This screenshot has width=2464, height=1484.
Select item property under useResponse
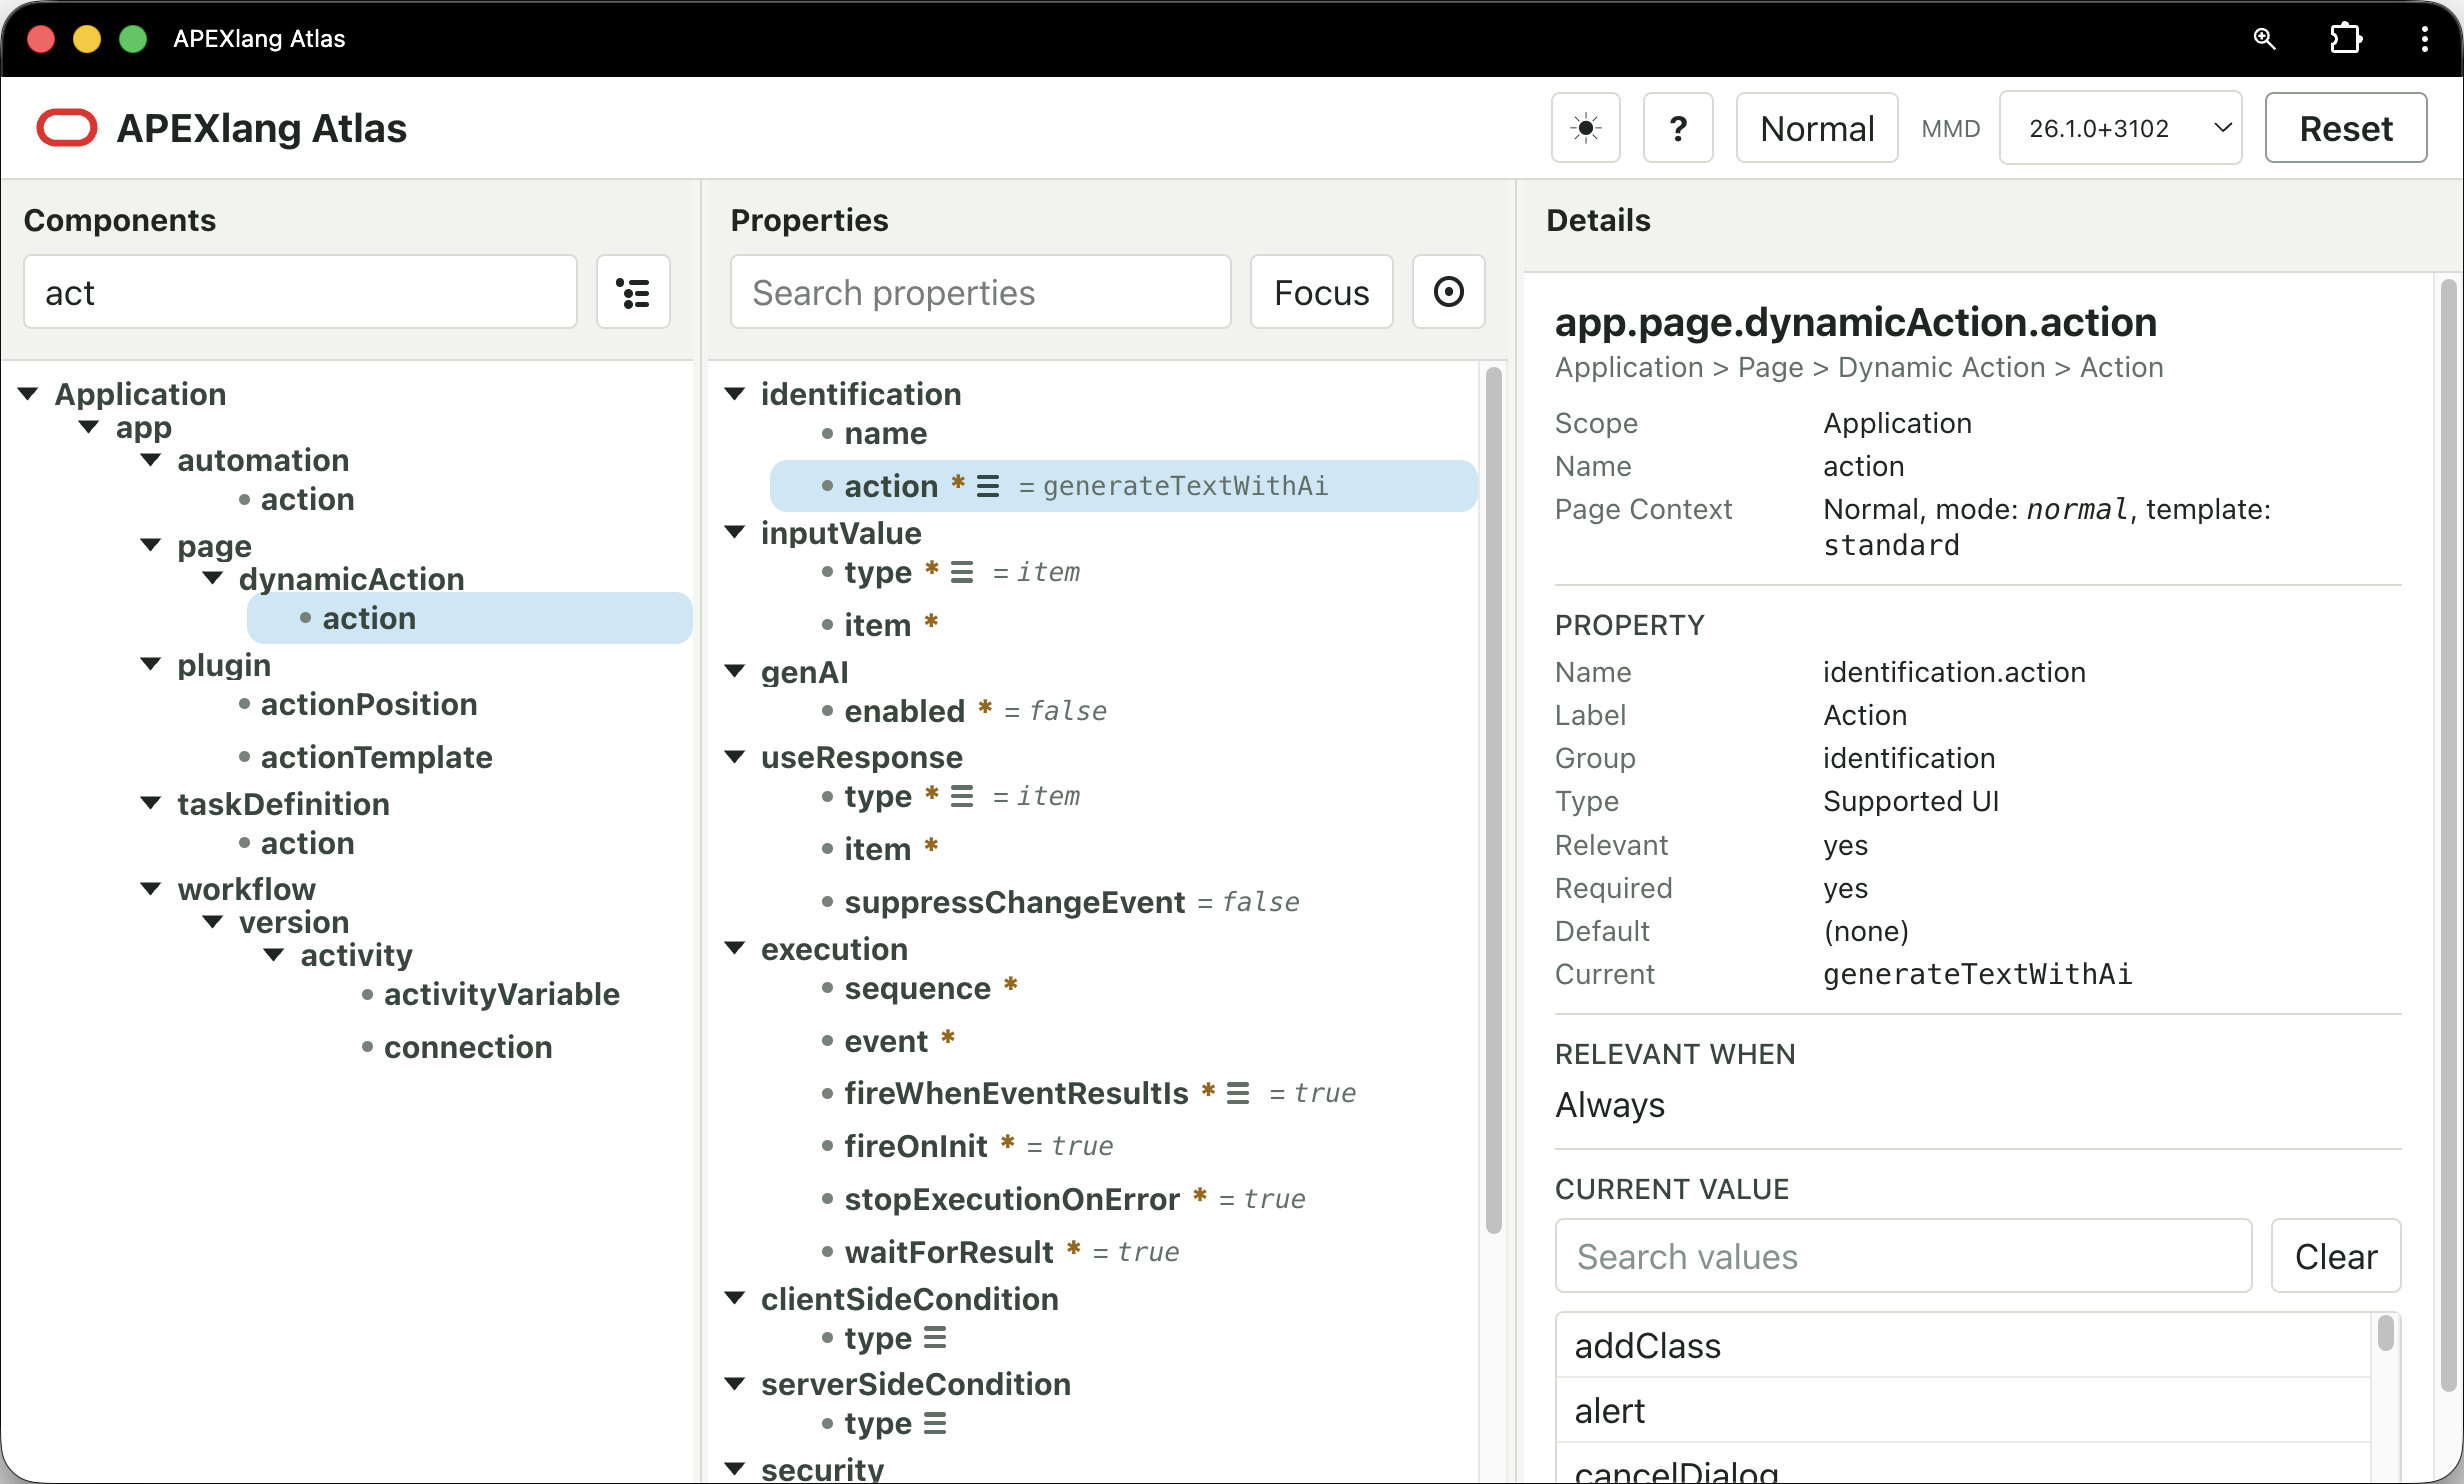pyautogui.click(x=877, y=849)
